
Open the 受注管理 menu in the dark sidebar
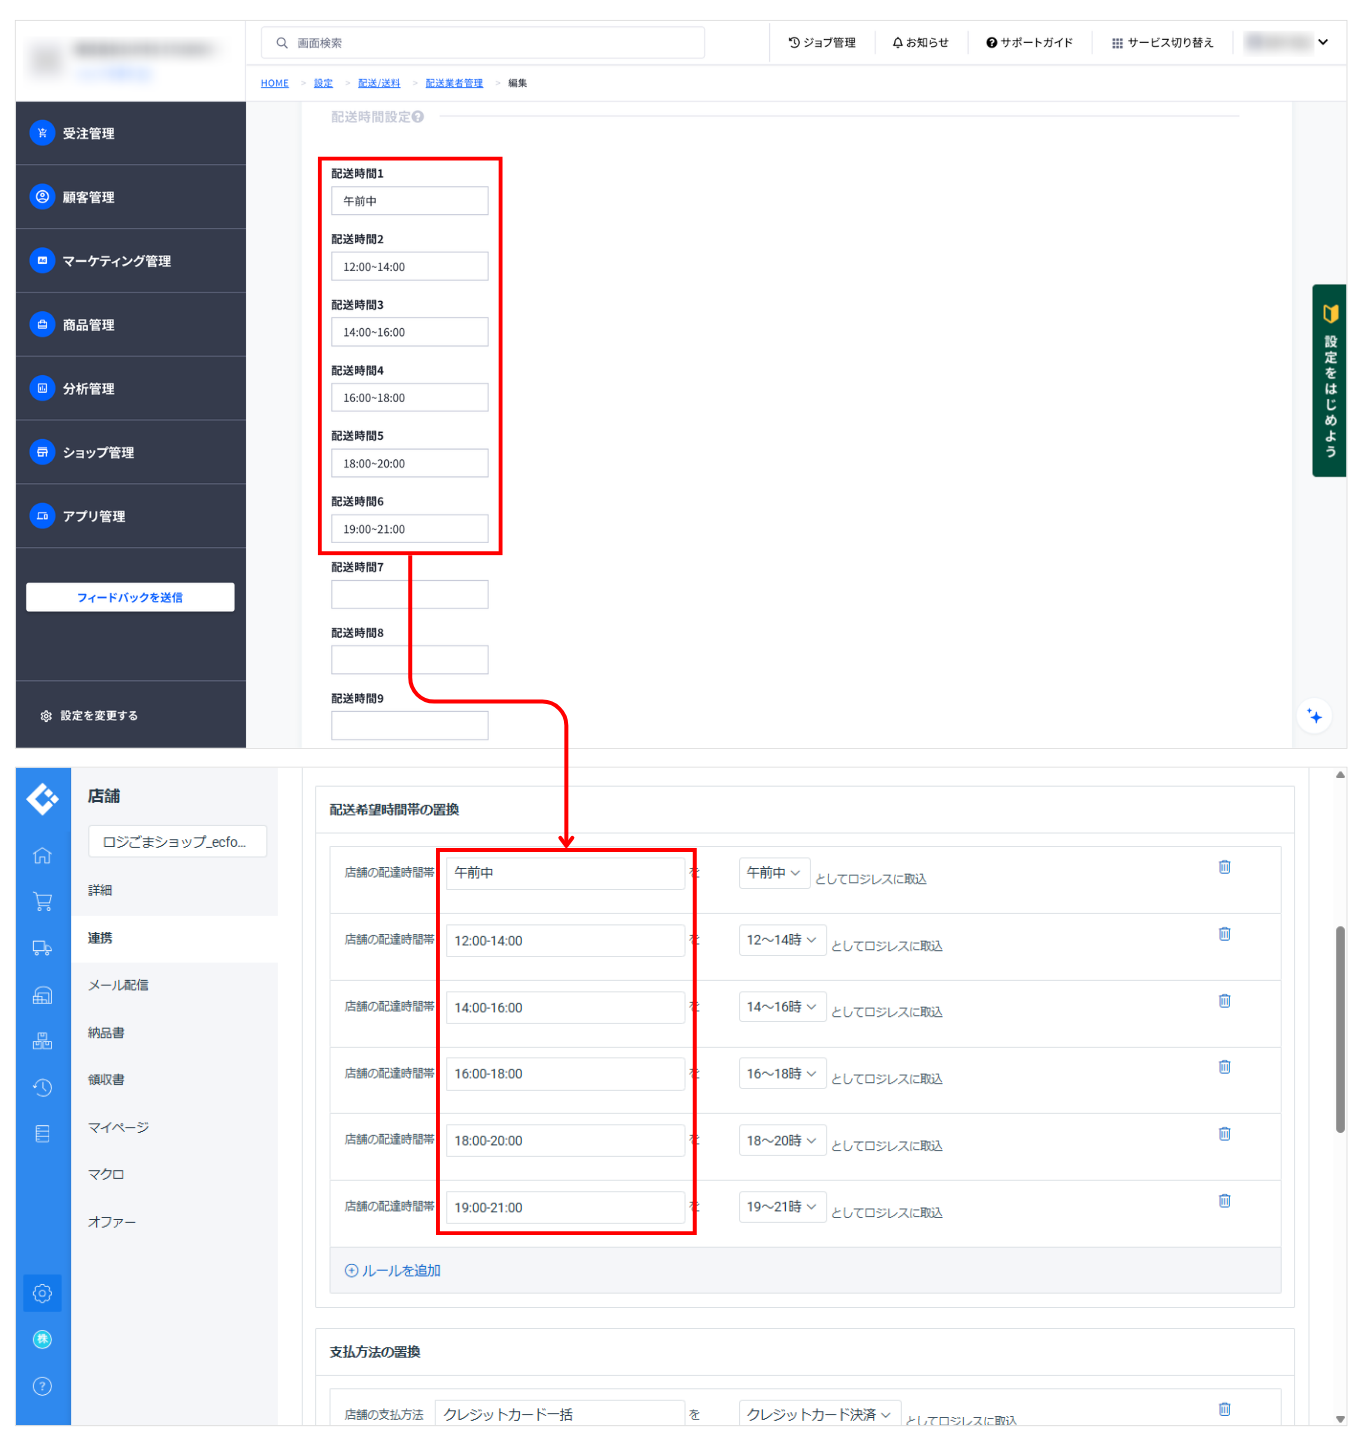pos(88,133)
